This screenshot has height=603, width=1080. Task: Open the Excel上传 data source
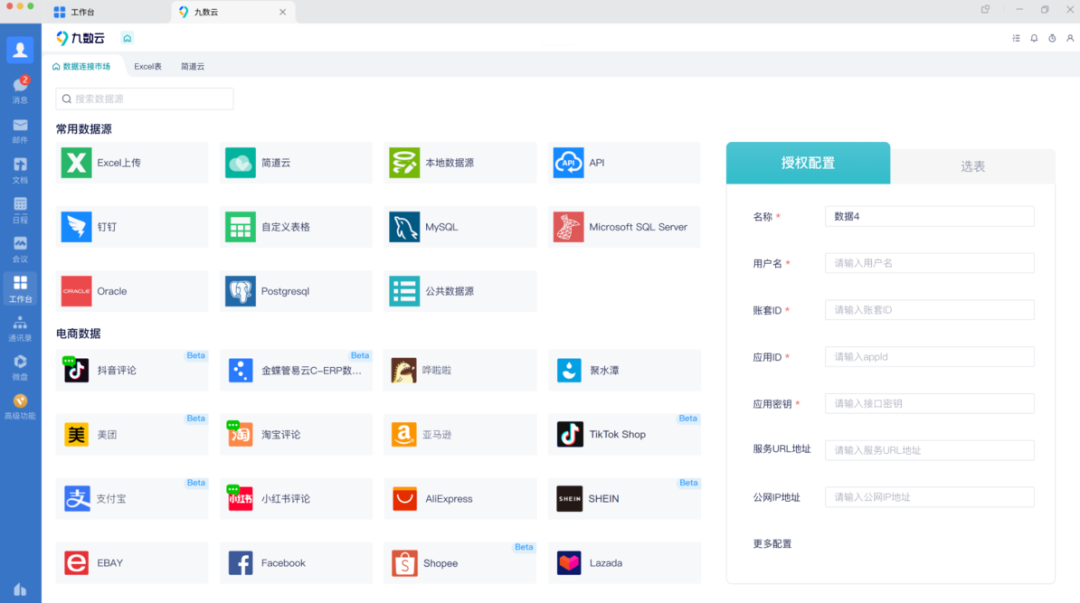(x=132, y=163)
